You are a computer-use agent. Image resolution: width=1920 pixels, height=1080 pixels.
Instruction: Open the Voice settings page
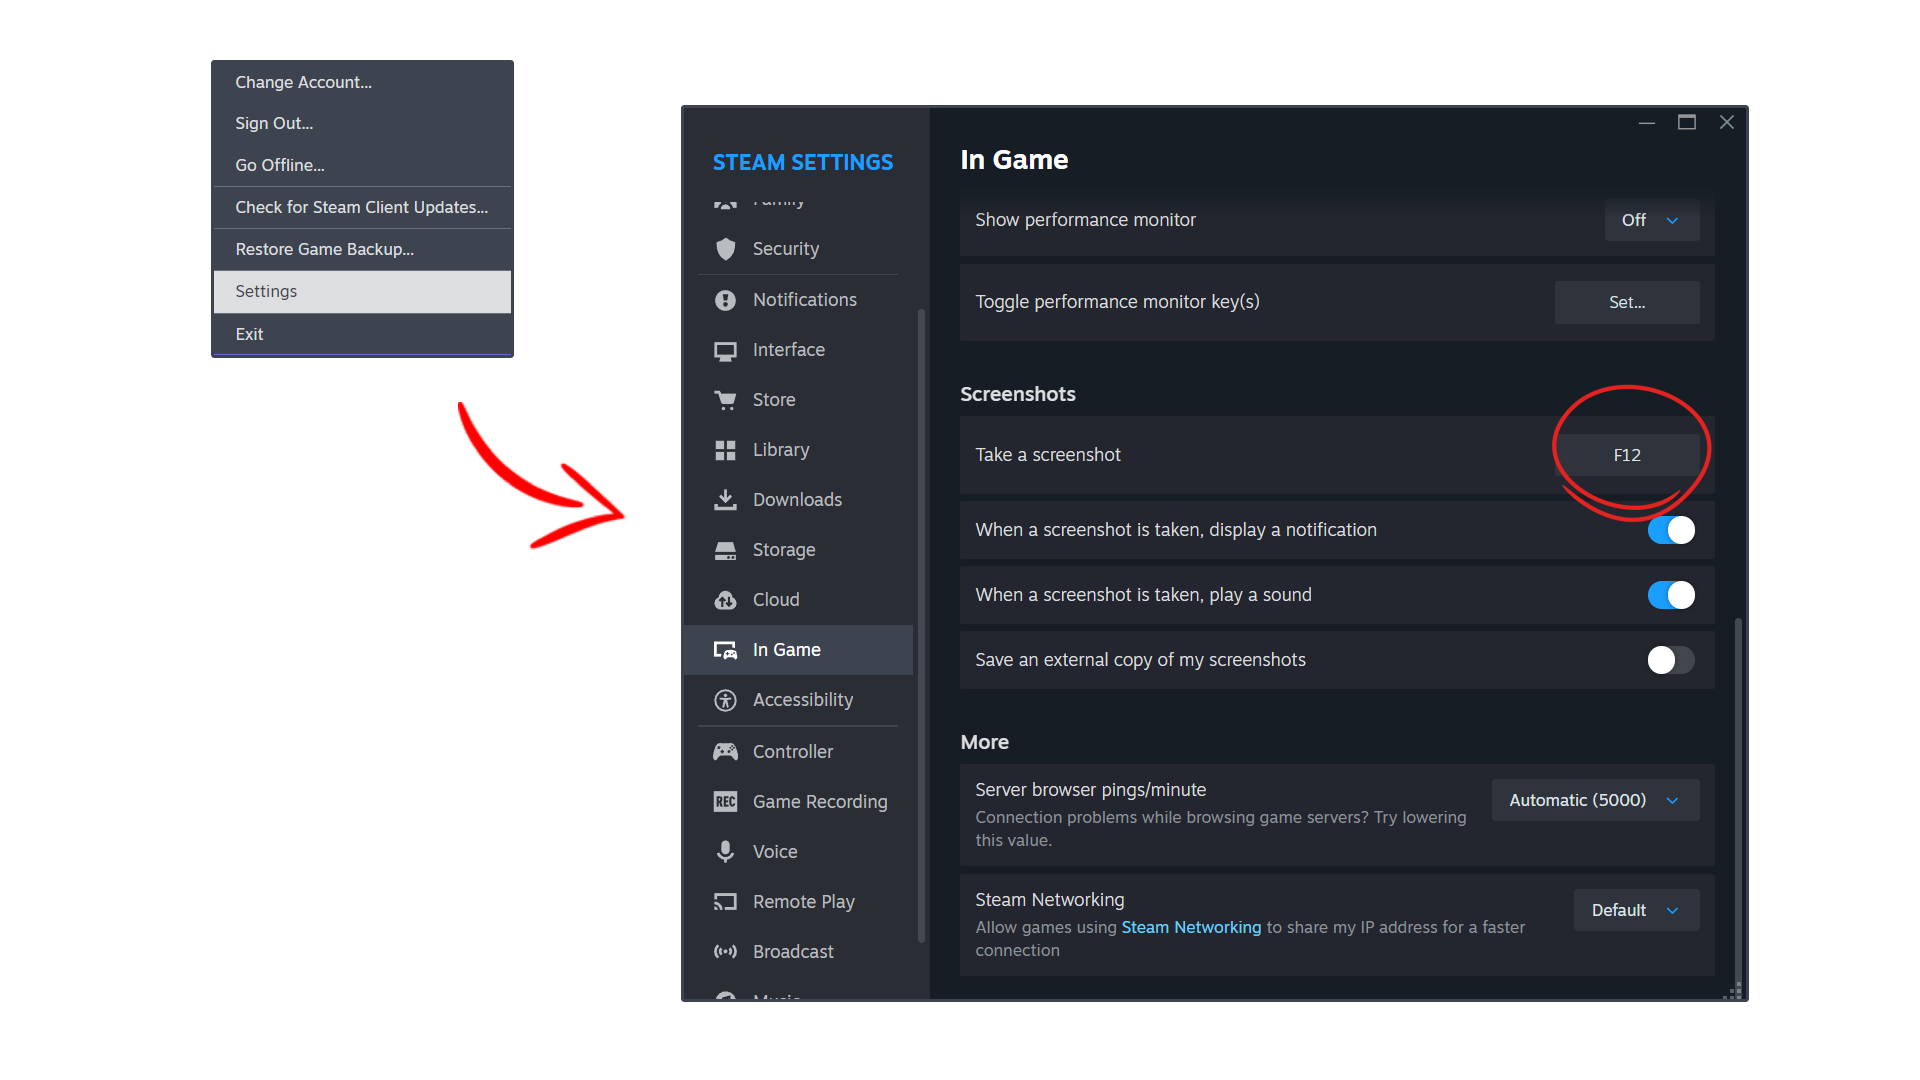[798, 852]
